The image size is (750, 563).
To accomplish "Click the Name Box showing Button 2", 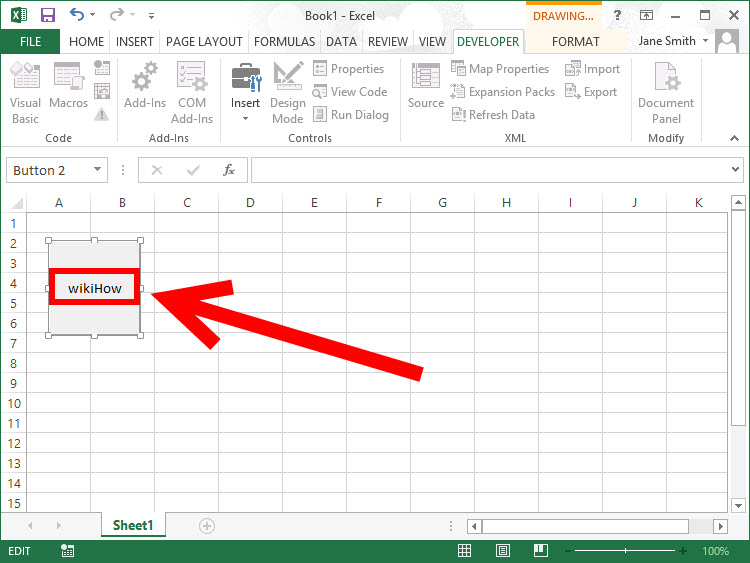I will pos(48,170).
